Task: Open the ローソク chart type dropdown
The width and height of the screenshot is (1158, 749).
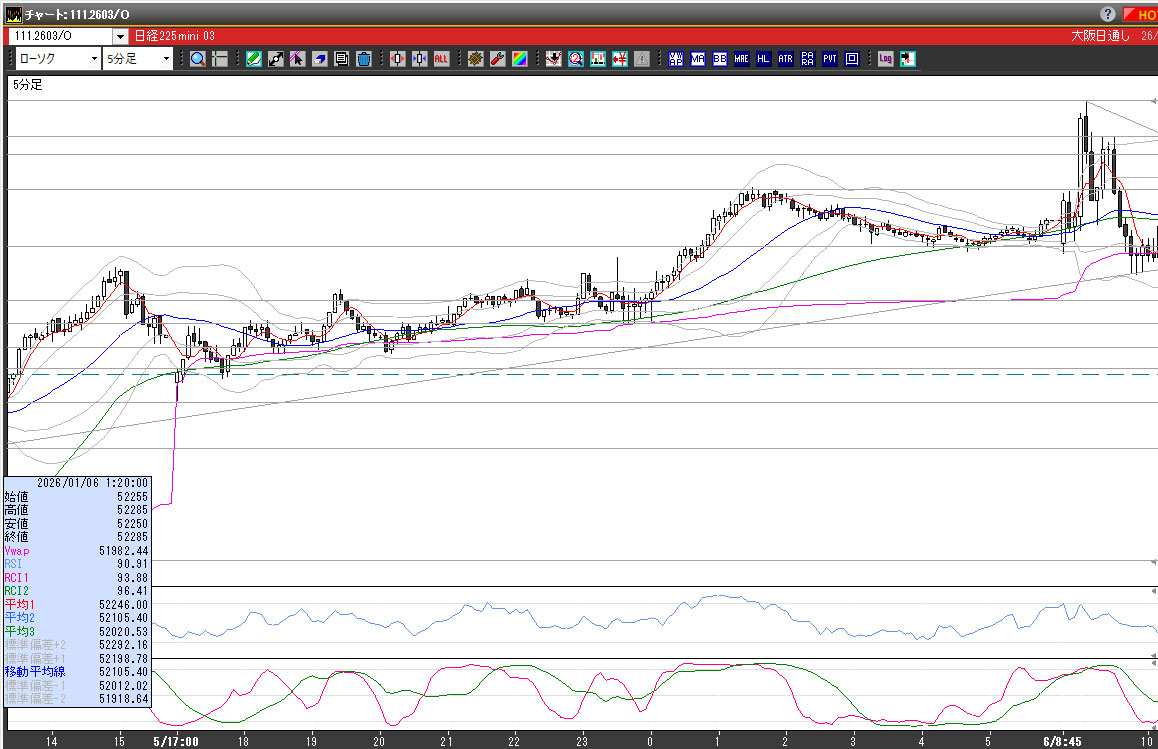Action: pos(94,59)
